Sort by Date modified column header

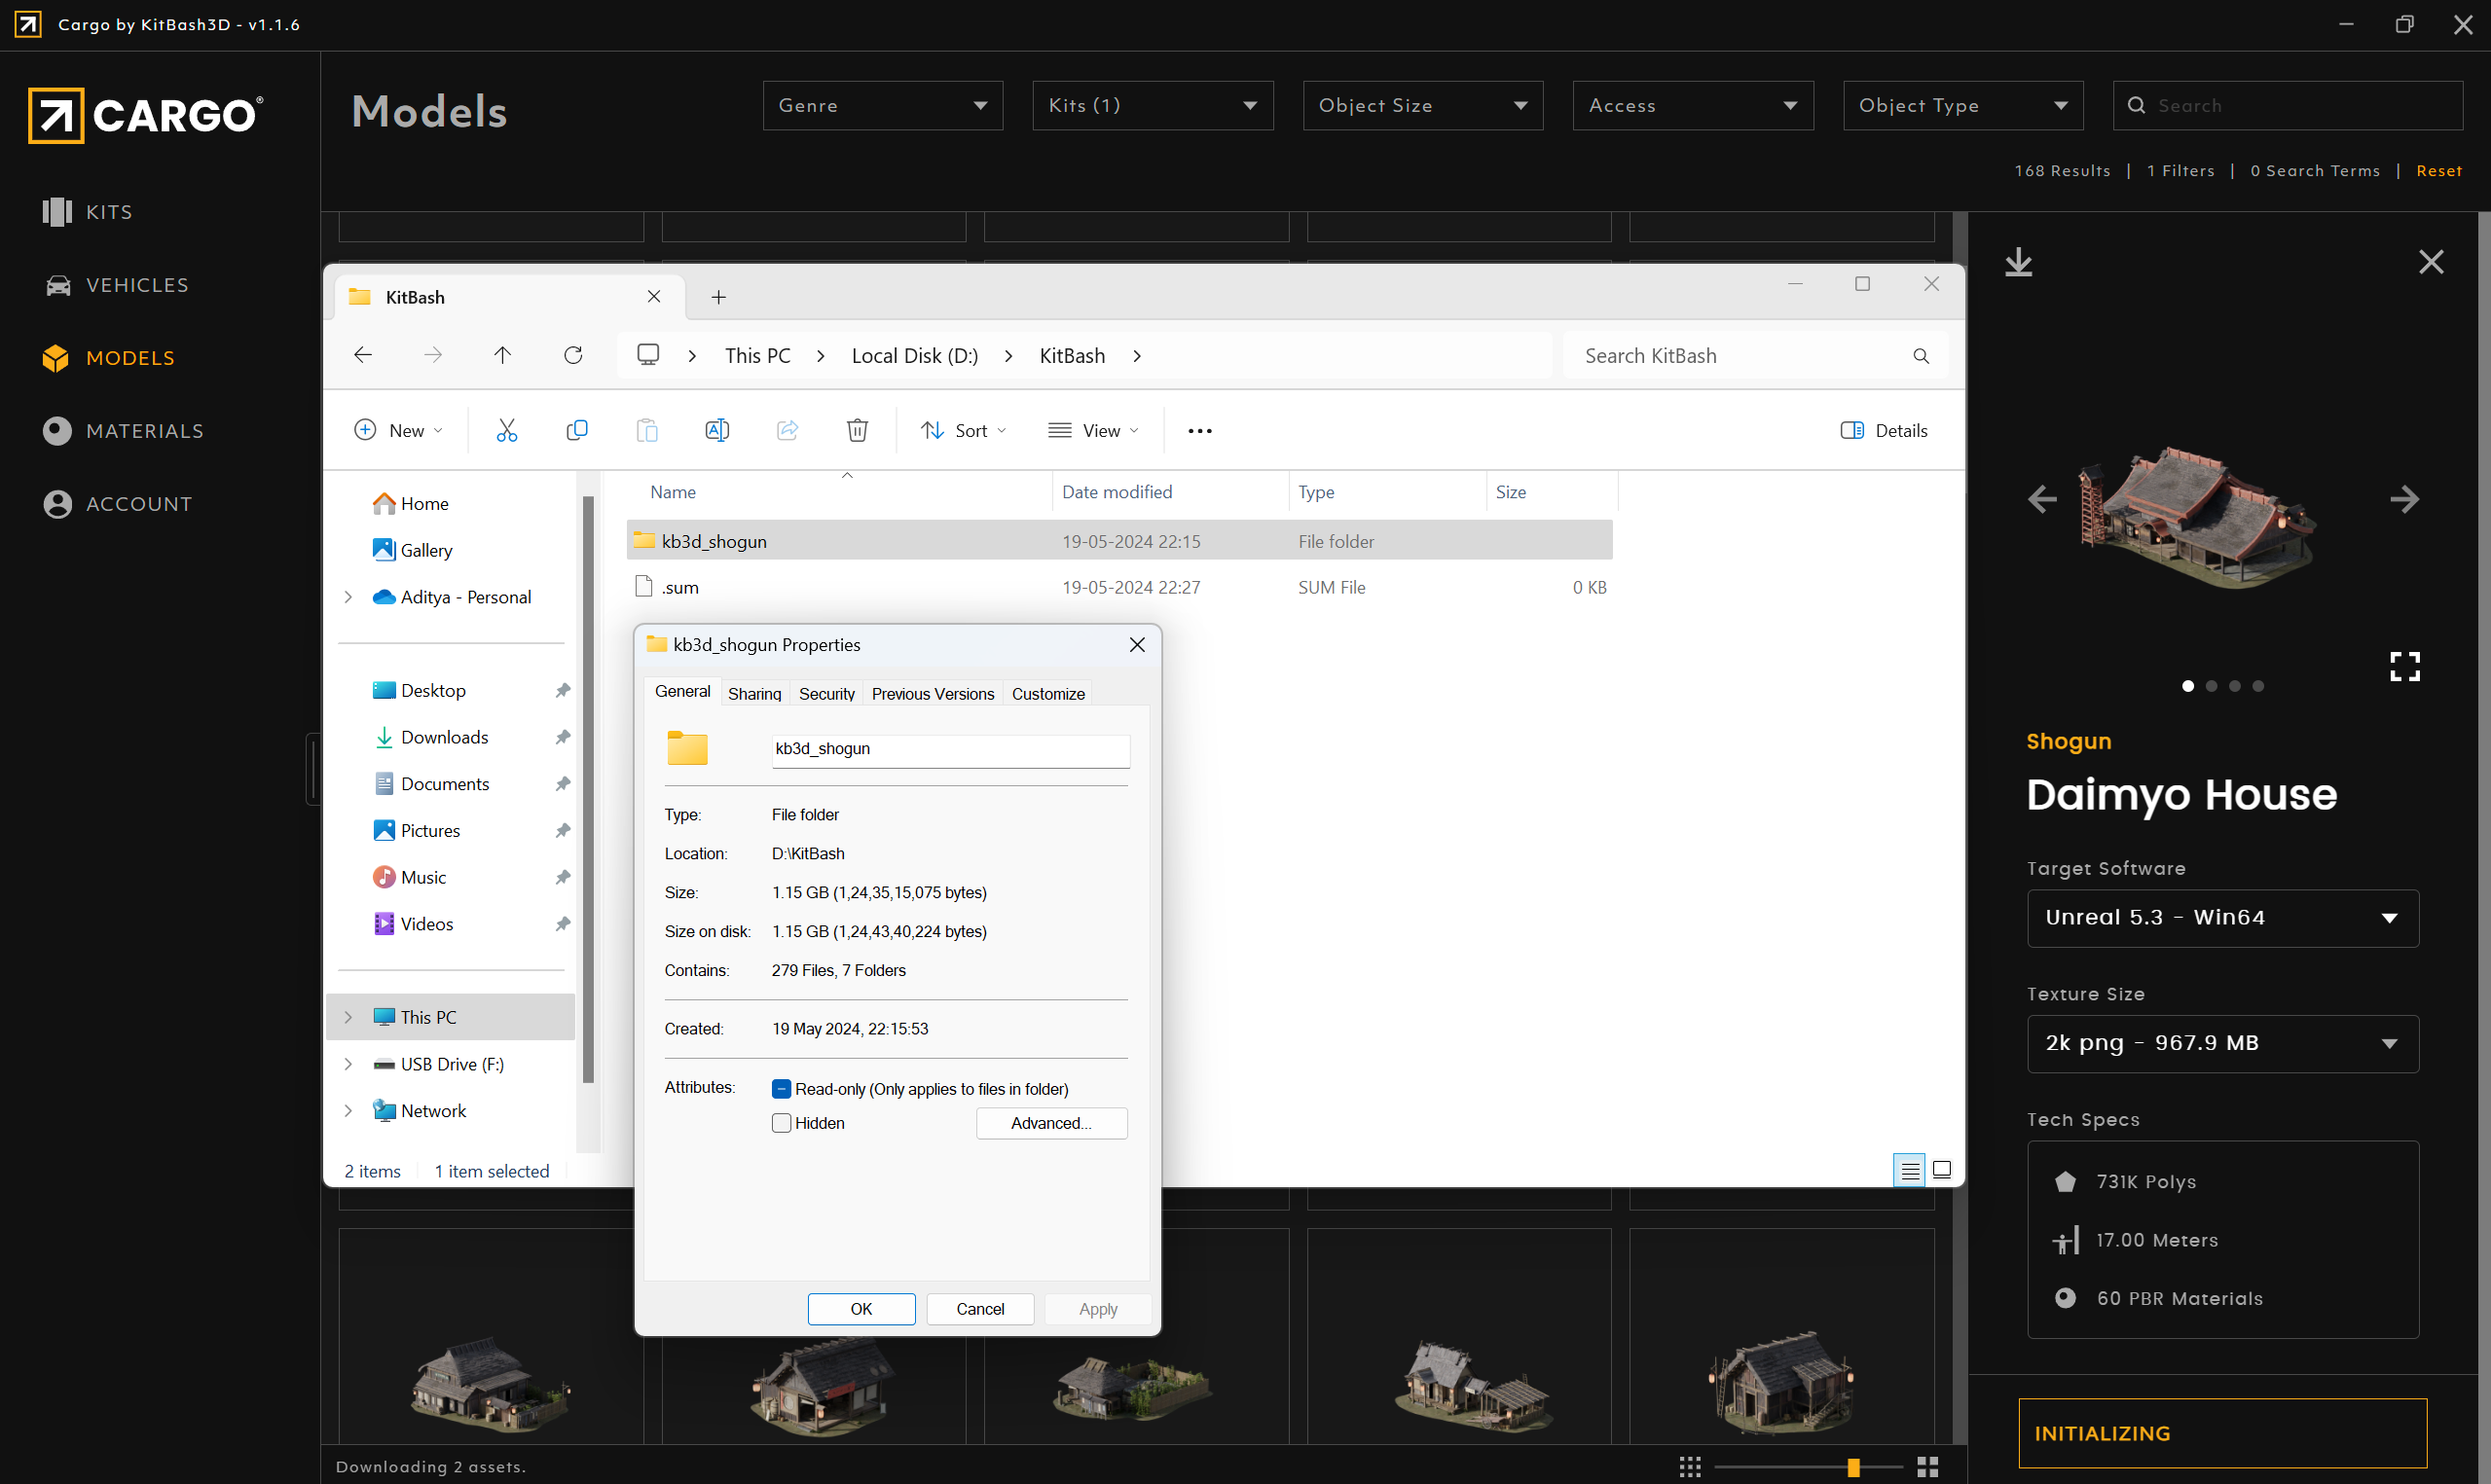pos(1169,492)
